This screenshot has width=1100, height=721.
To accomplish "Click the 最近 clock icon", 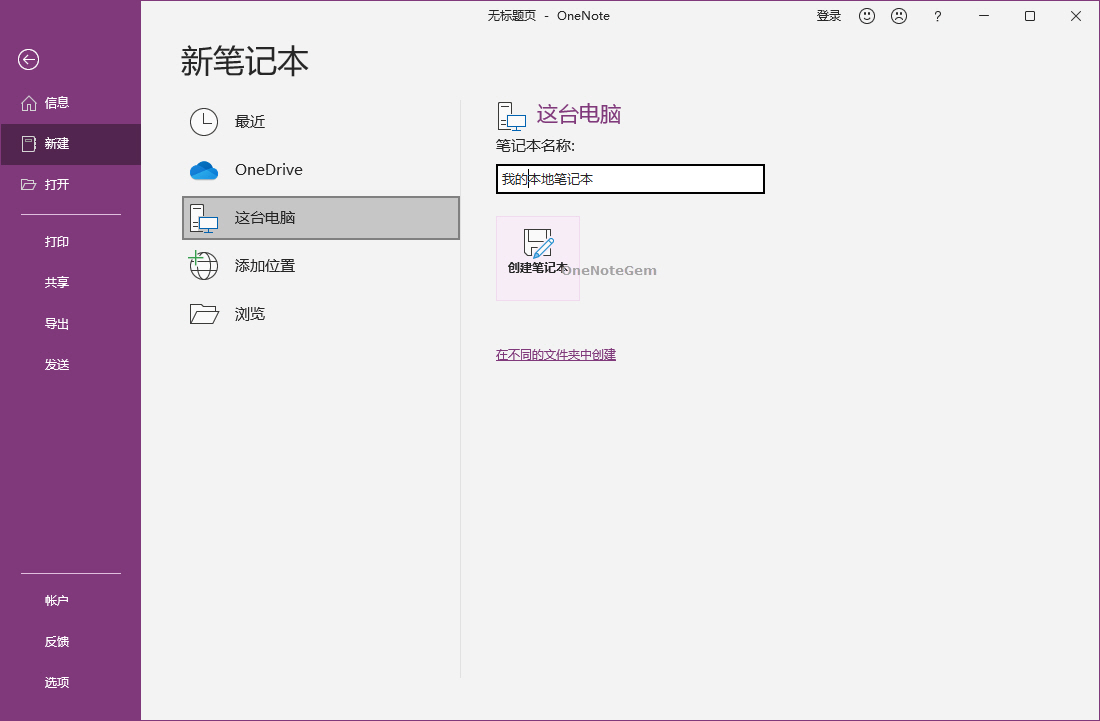I will click(x=204, y=122).
